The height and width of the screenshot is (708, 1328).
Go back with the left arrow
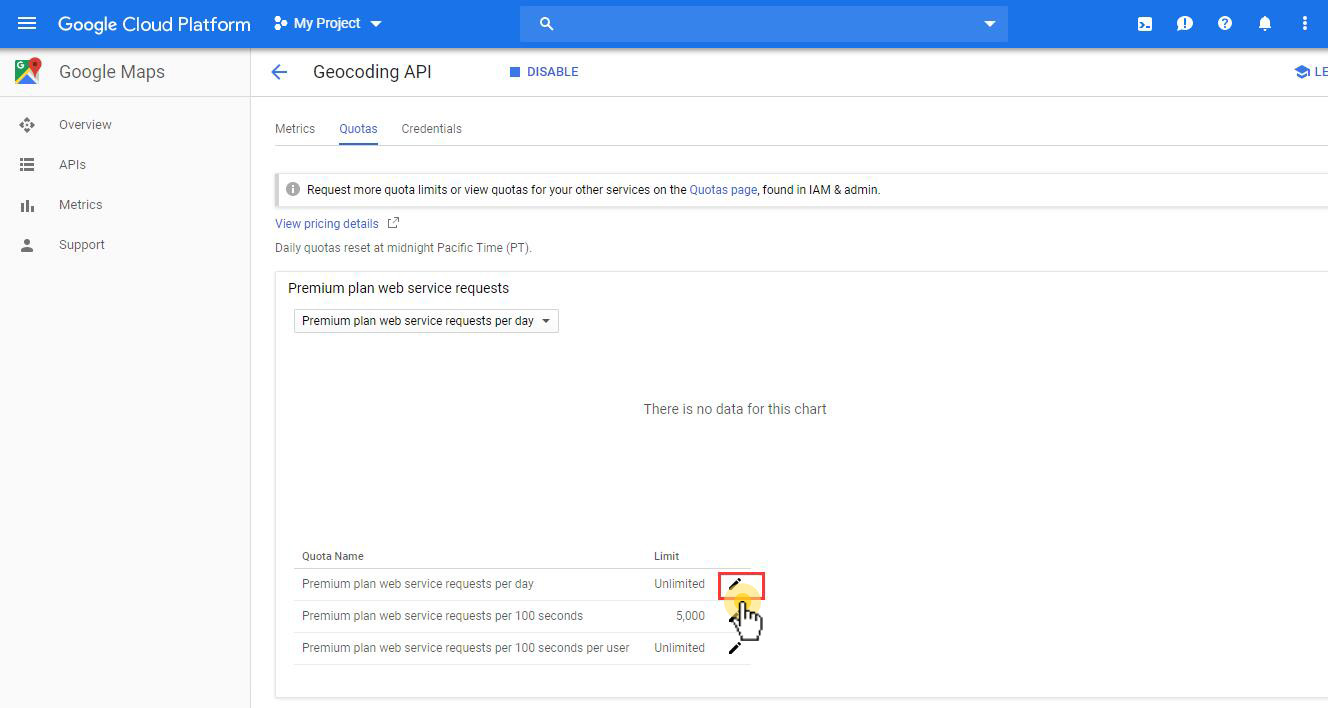(x=279, y=72)
